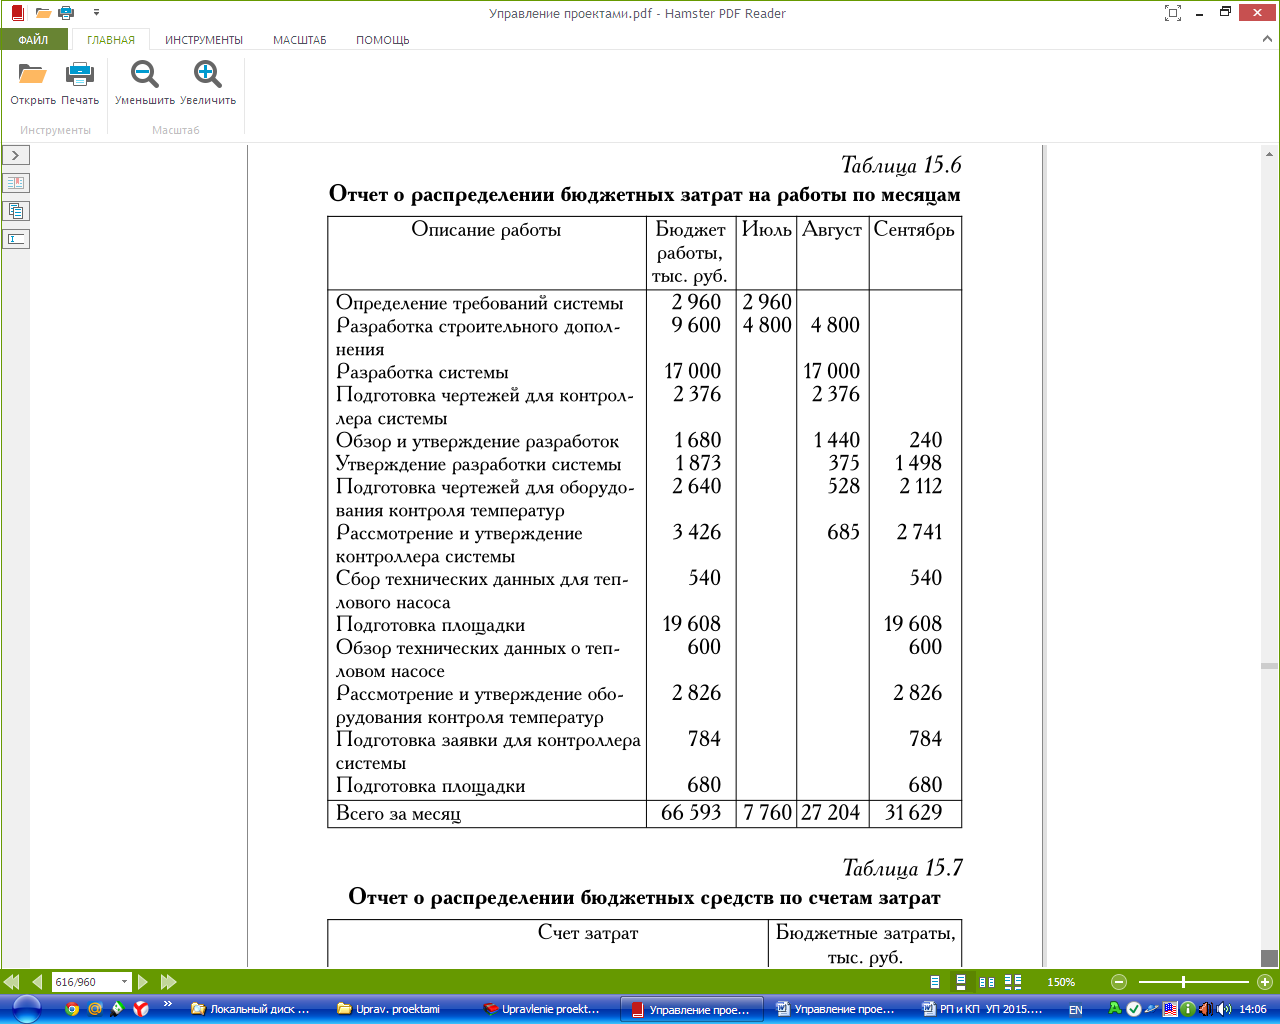This screenshot has height=1024, width=1280.
Task: Go to last page button
Action: (x=168, y=982)
